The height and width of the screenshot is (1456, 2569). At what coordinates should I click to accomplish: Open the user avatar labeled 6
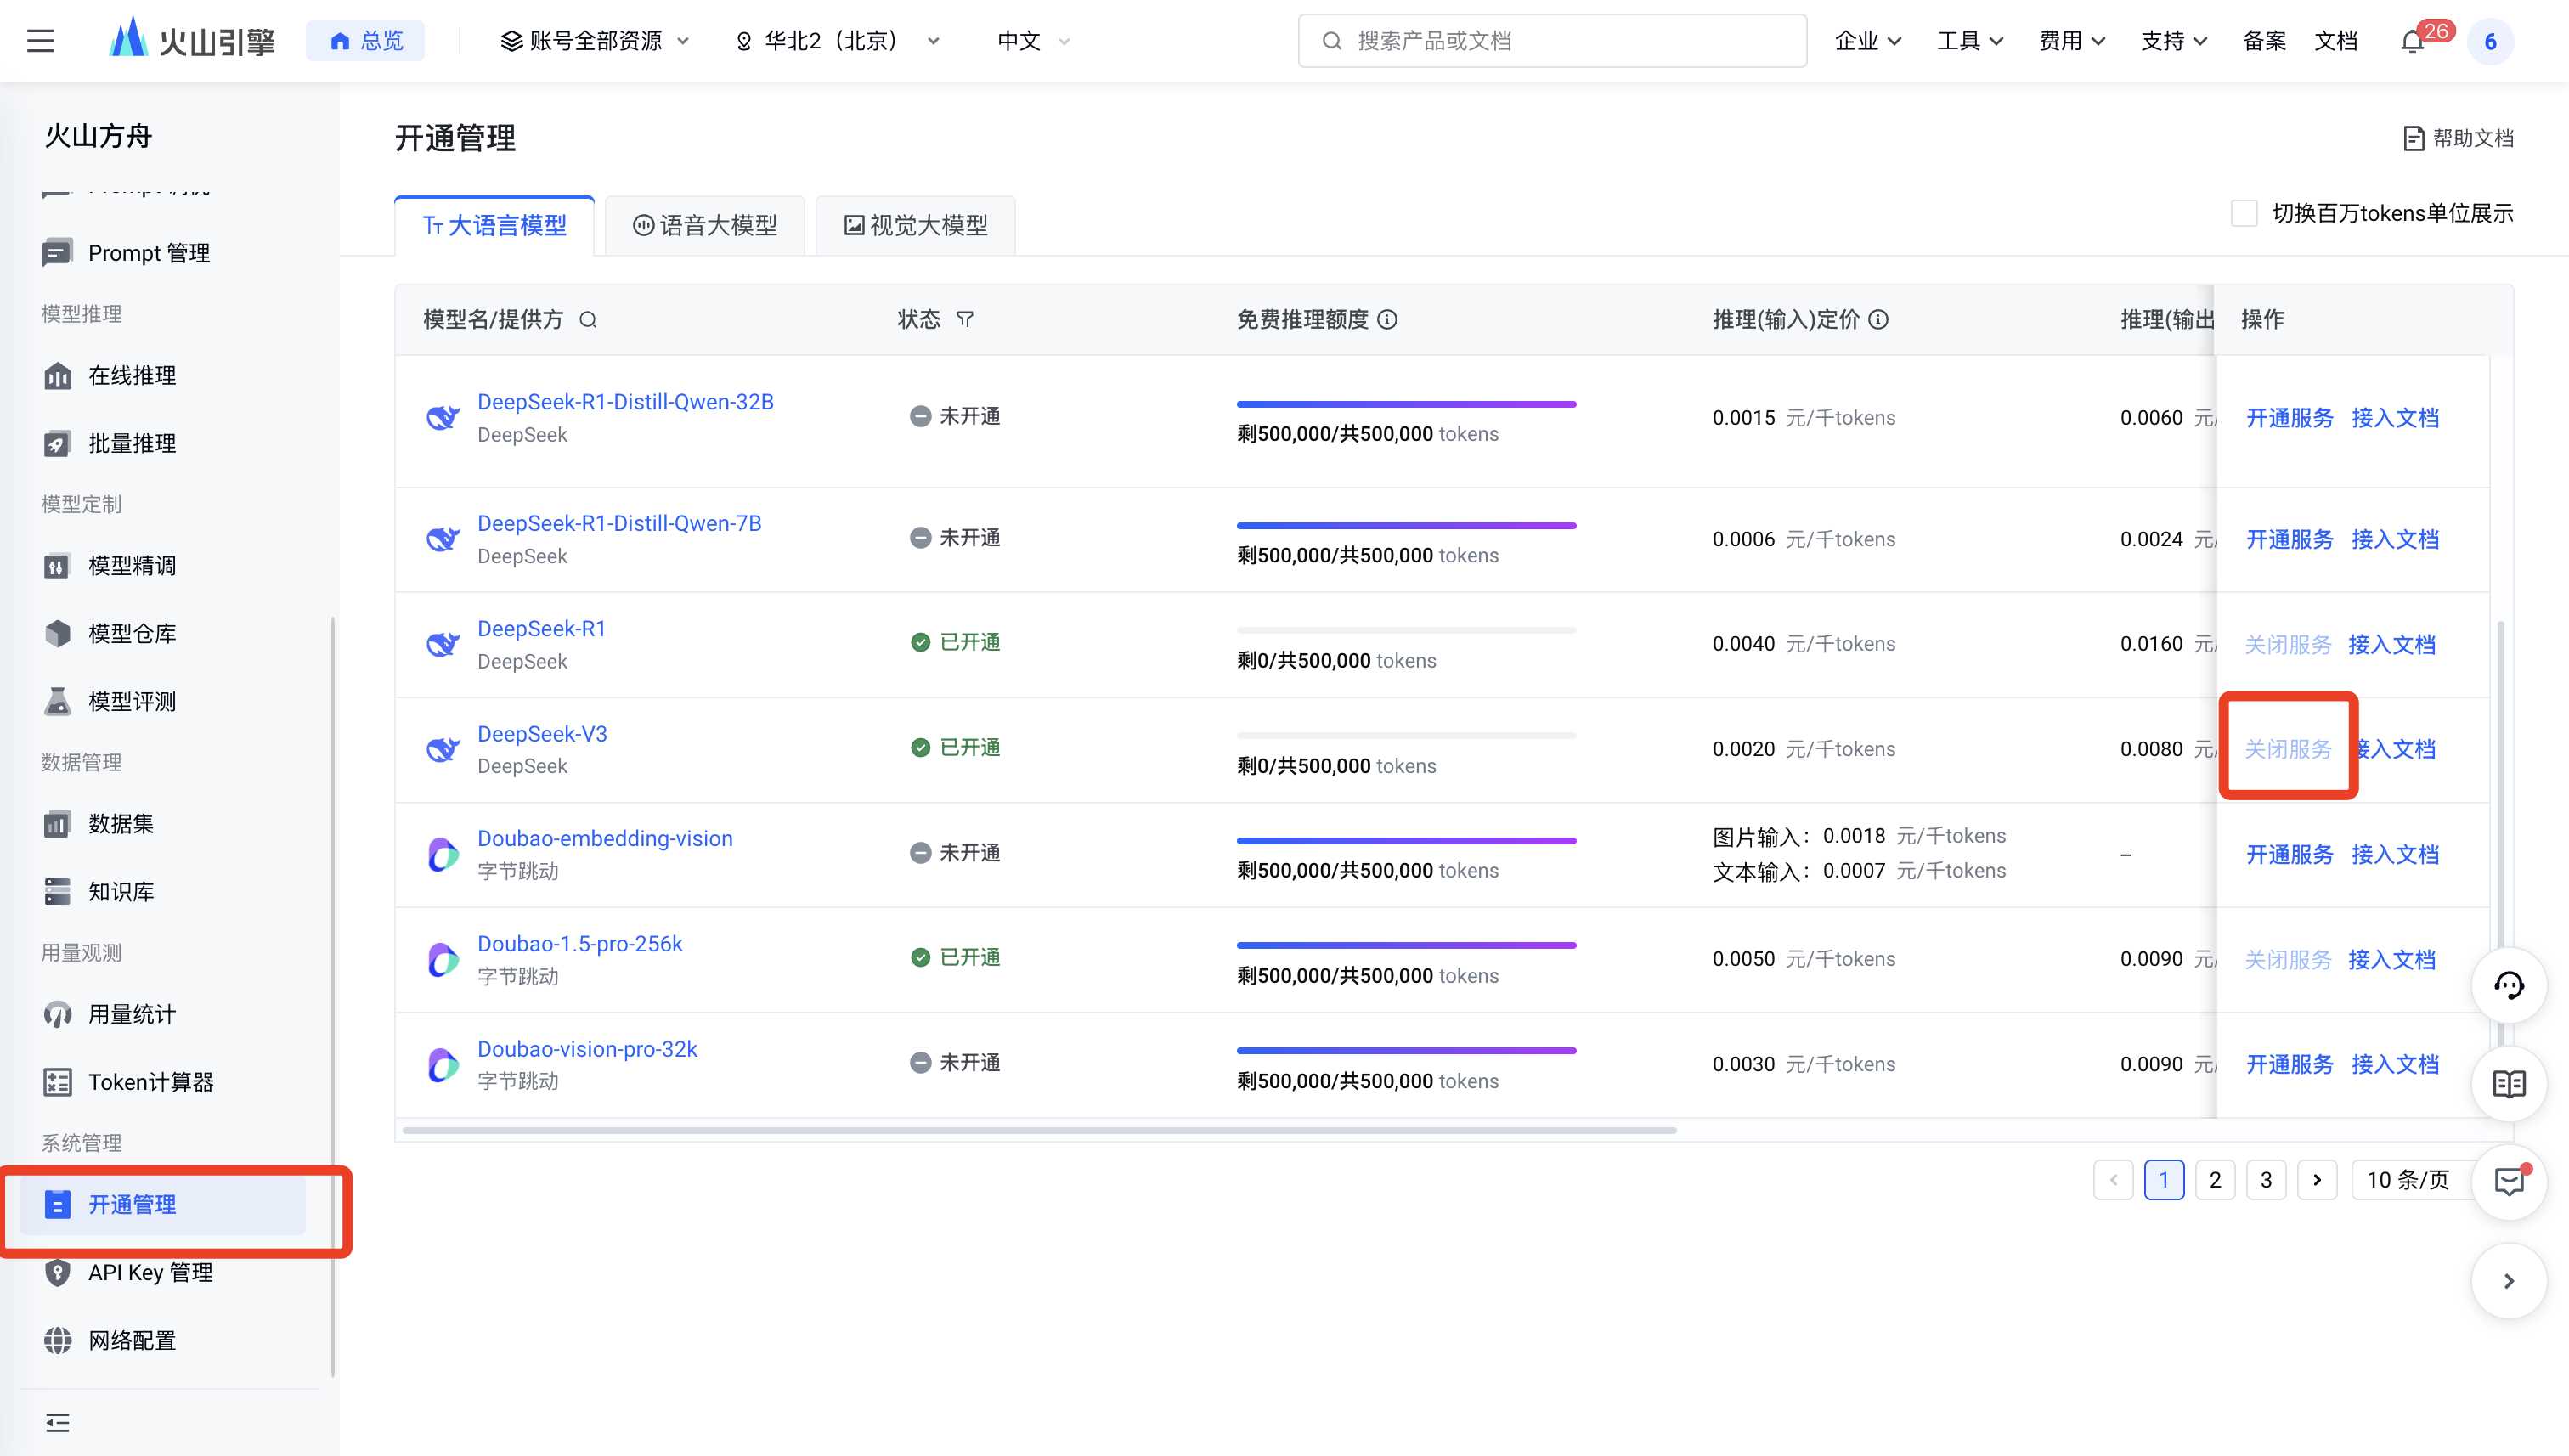coord(2490,41)
